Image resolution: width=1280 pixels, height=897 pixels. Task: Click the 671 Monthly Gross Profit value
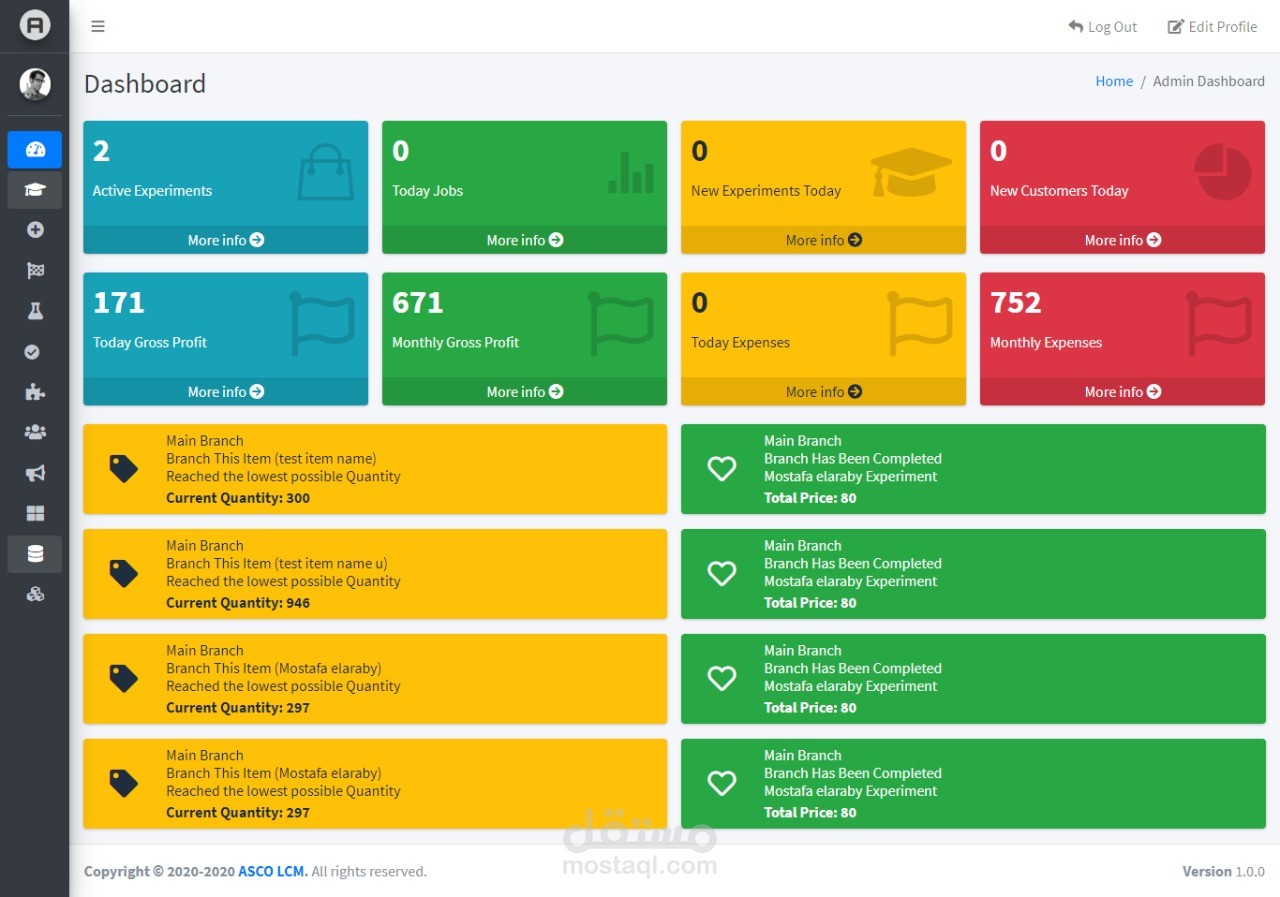coord(418,302)
